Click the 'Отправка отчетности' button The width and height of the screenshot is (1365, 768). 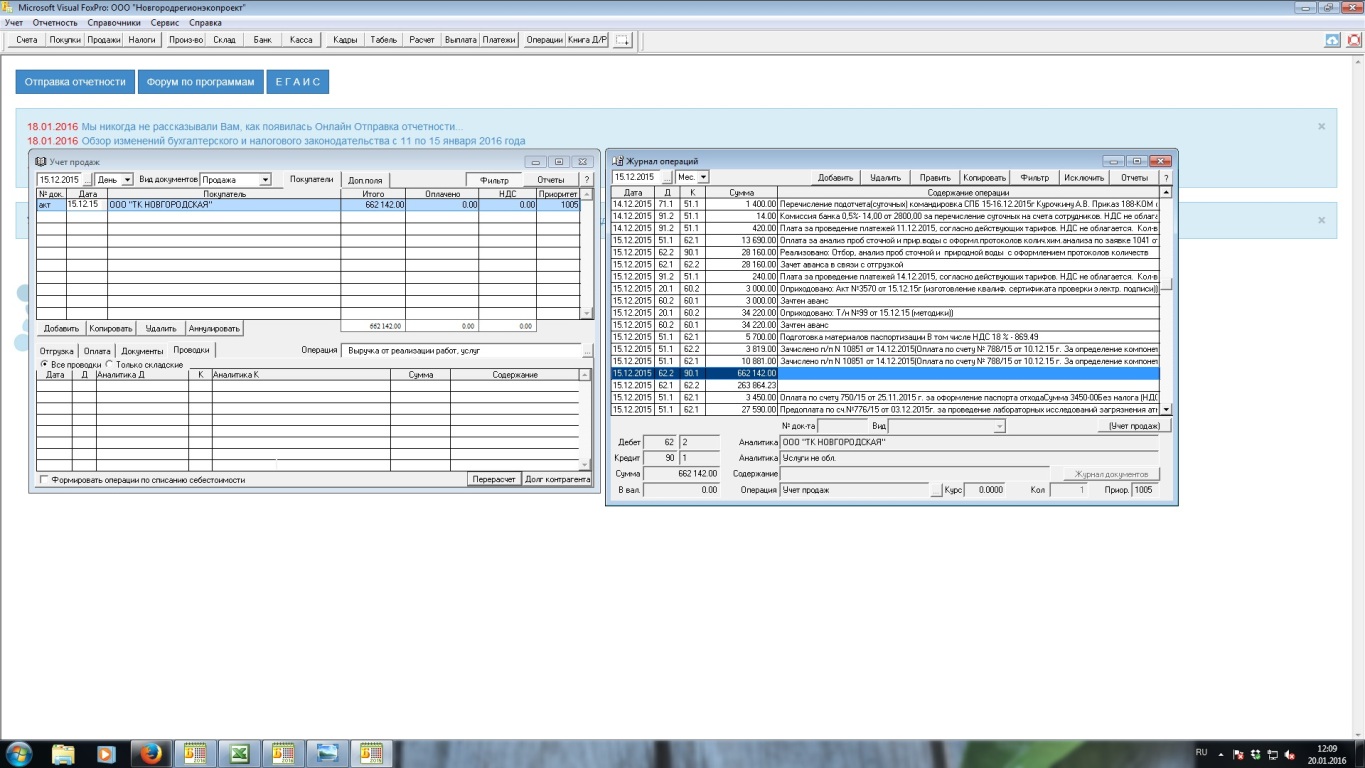75,82
